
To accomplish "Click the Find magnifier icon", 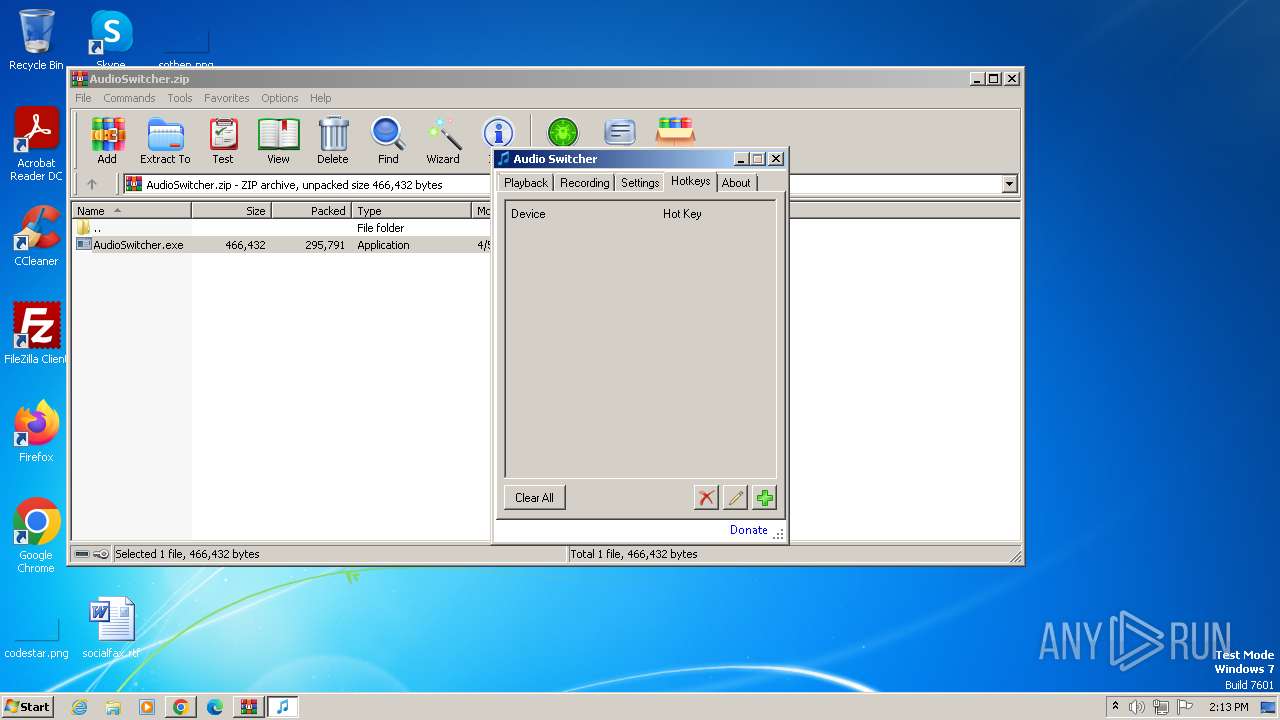I will 388,141.
